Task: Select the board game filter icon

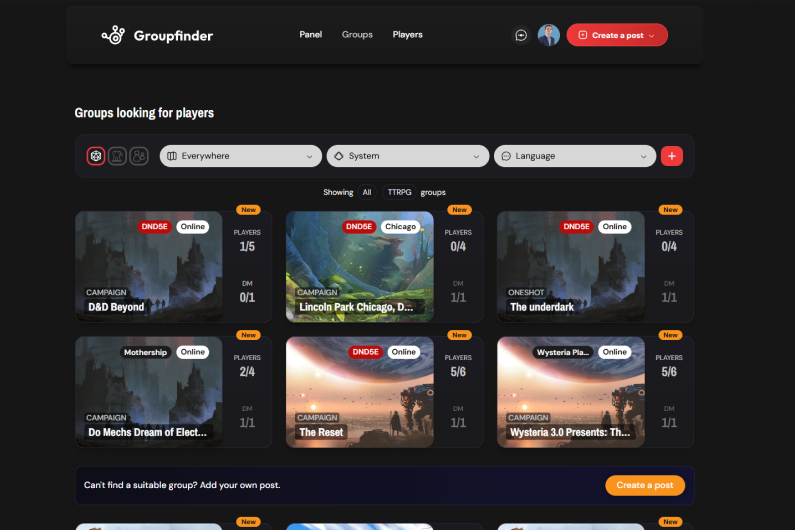Action: tap(117, 156)
